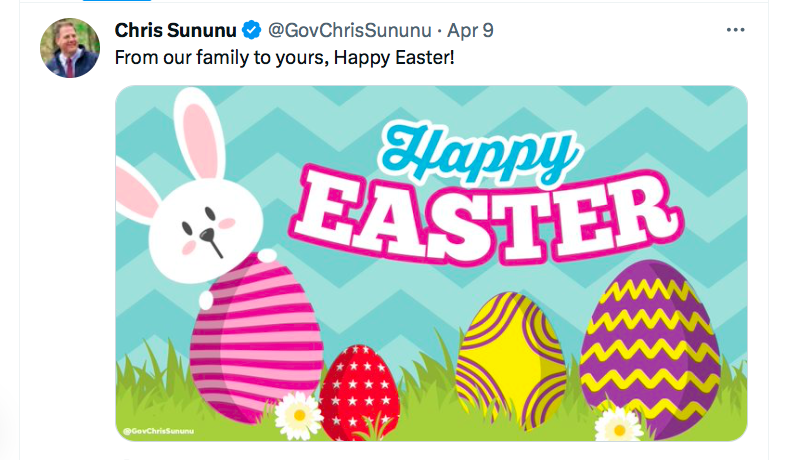Click the blue verified badge
This screenshot has width=805, height=460.
pyautogui.click(x=254, y=29)
